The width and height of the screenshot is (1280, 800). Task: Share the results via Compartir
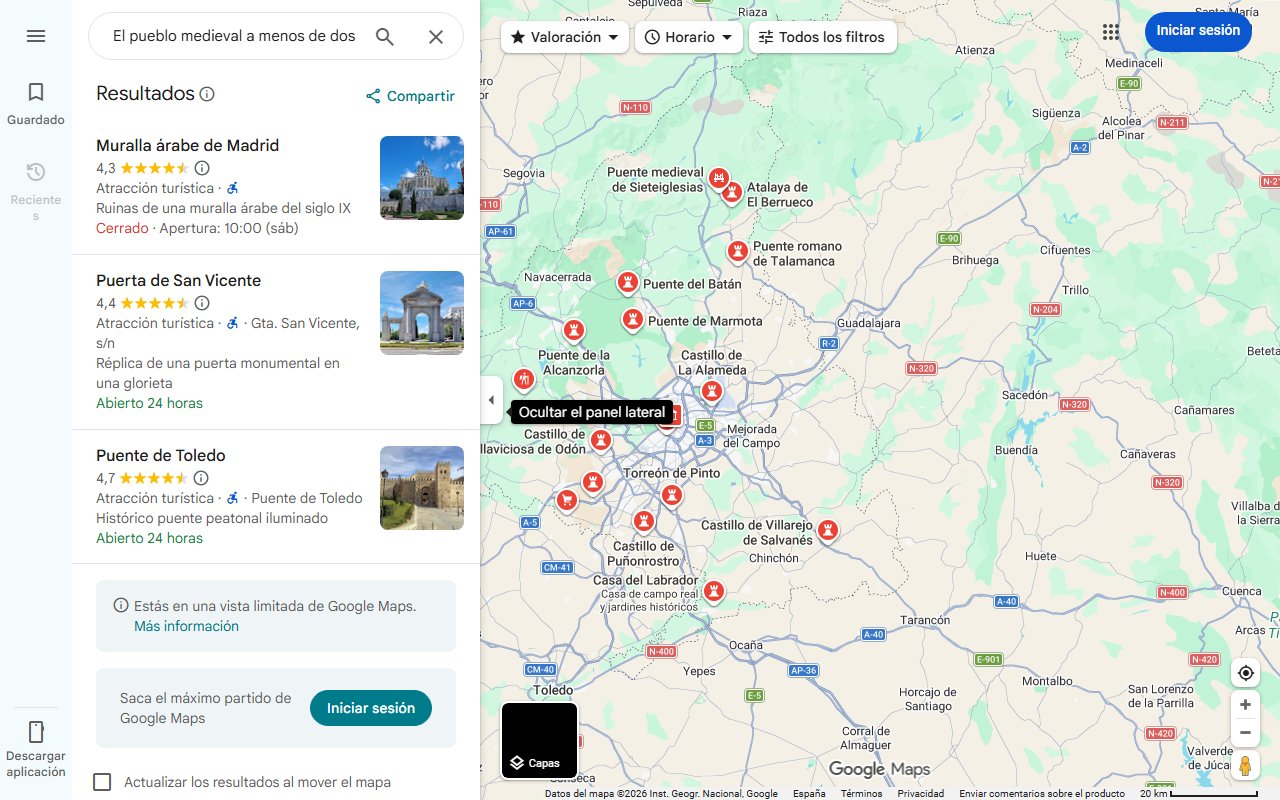coord(409,96)
